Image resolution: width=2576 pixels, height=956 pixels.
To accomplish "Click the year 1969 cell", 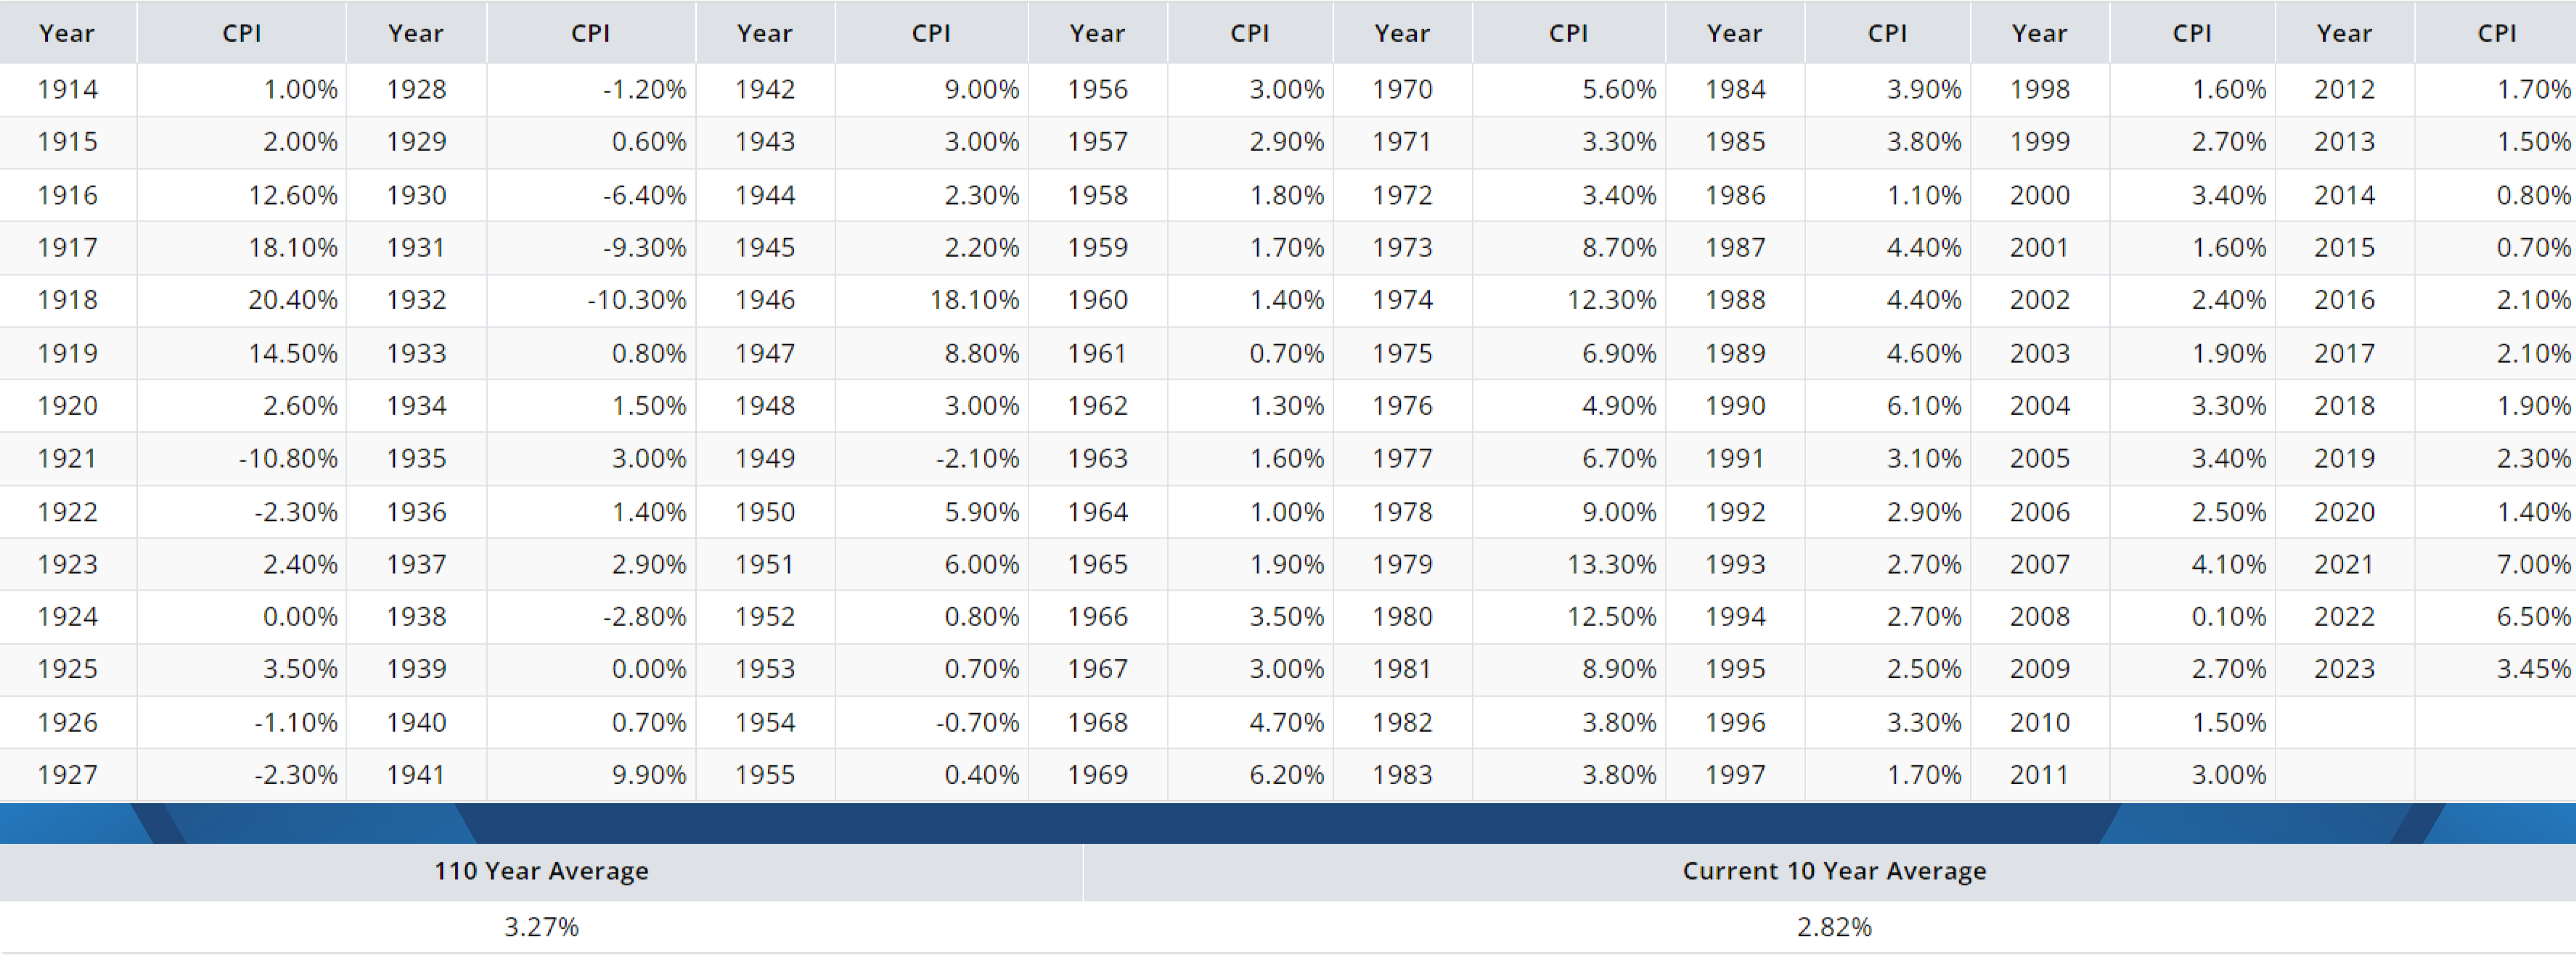I will click(x=1097, y=774).
